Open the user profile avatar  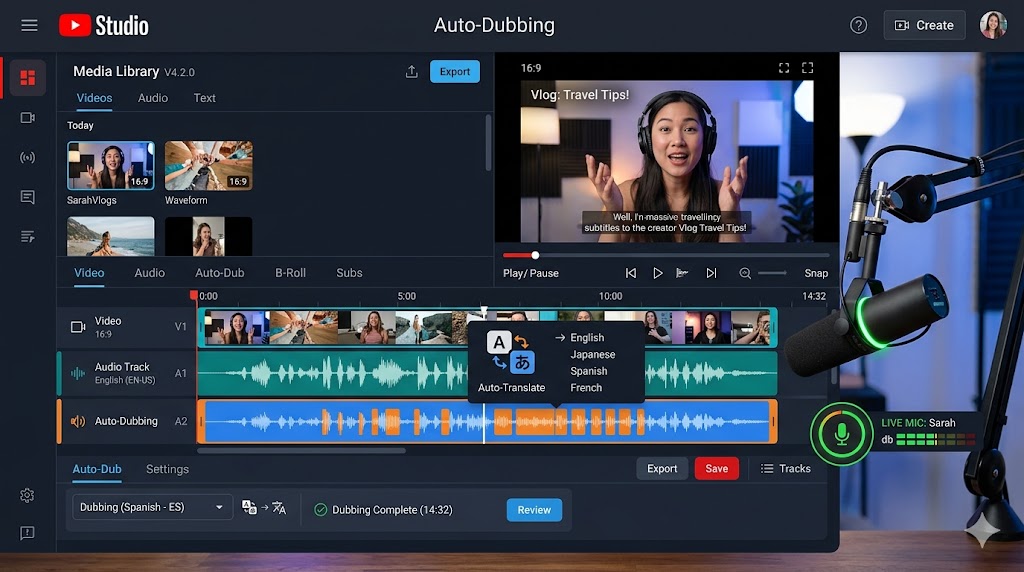click(x=993, y=25)
